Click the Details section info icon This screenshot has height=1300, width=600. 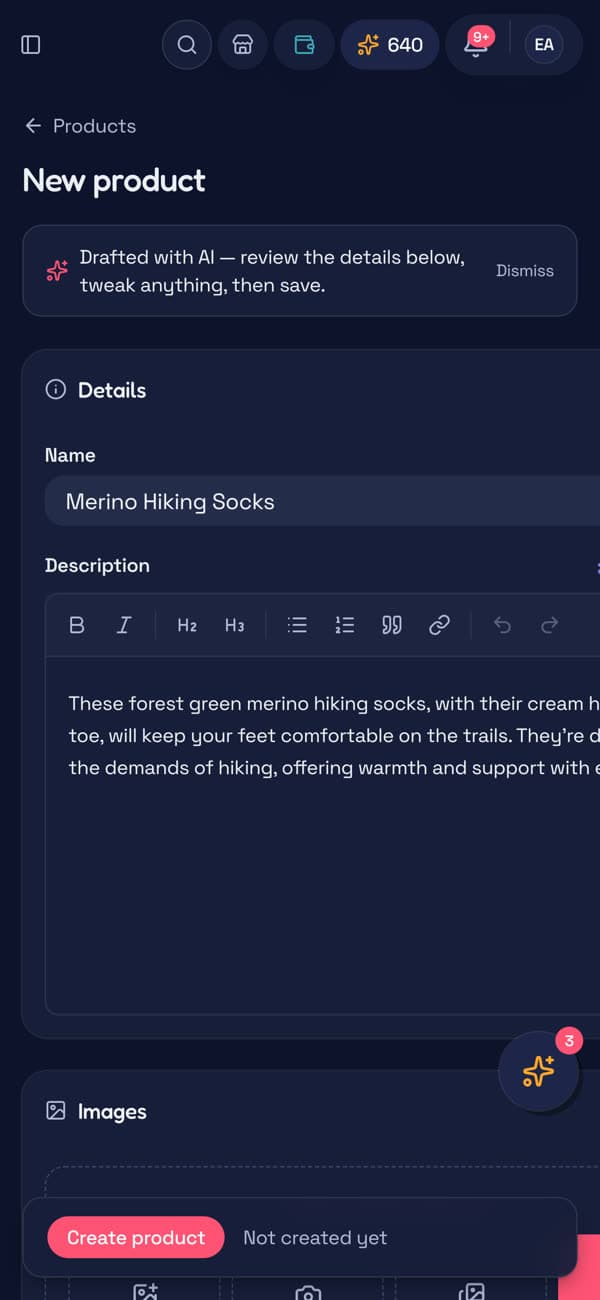coord(56,390)
